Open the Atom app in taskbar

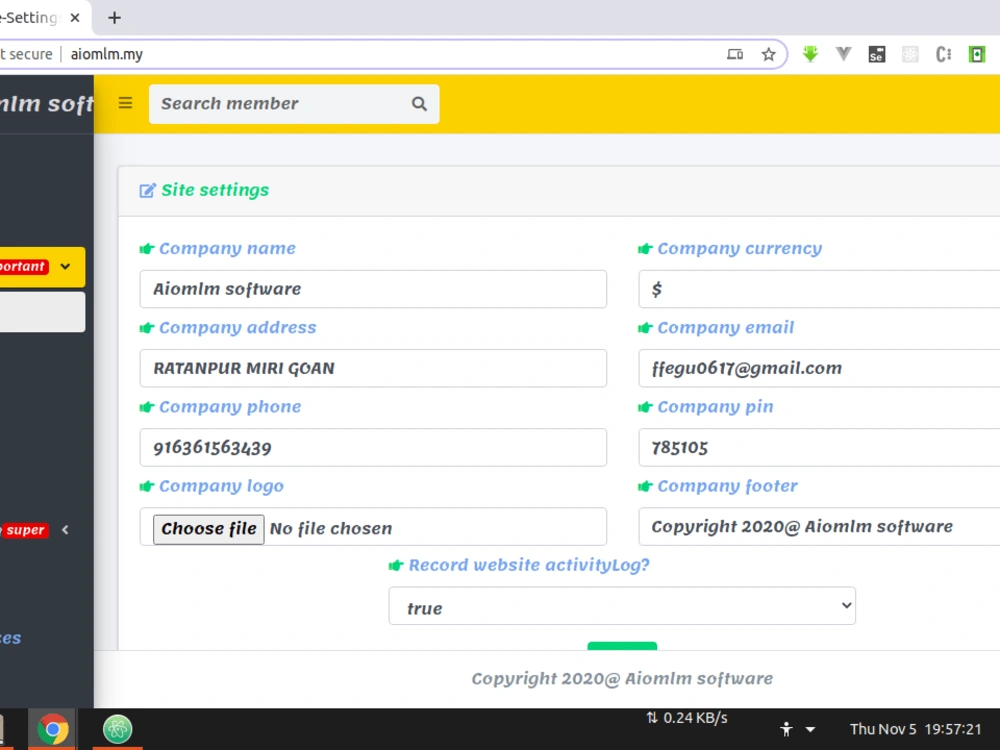(117, 729)
